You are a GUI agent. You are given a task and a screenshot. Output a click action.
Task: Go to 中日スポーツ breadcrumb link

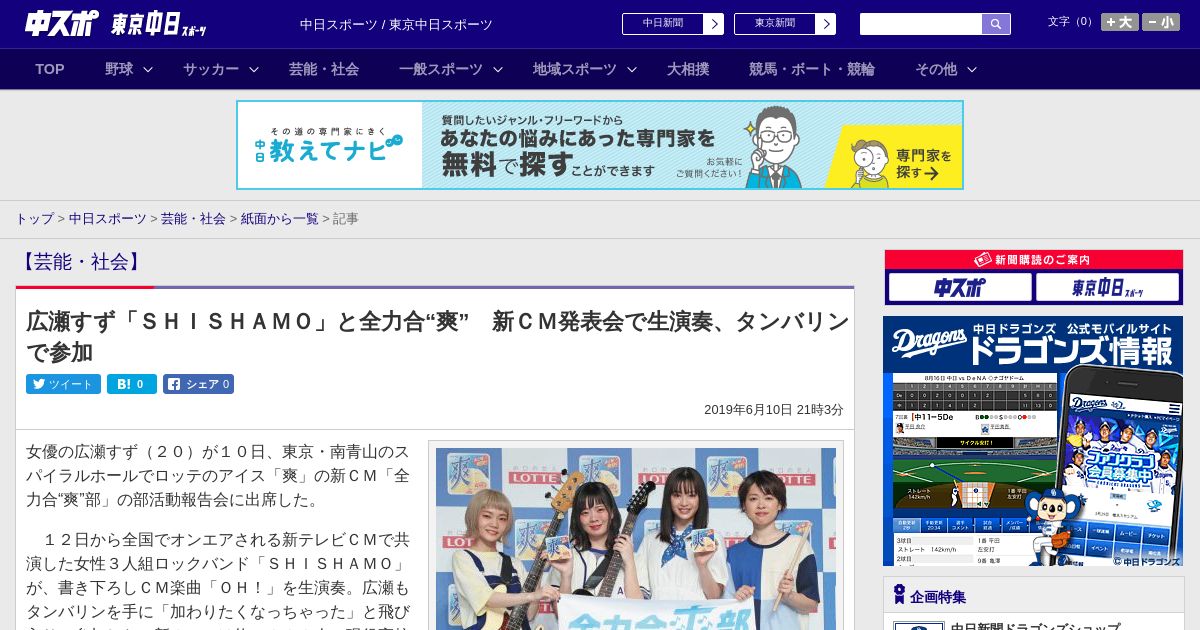pyautogui.click(x=108, y=219)
